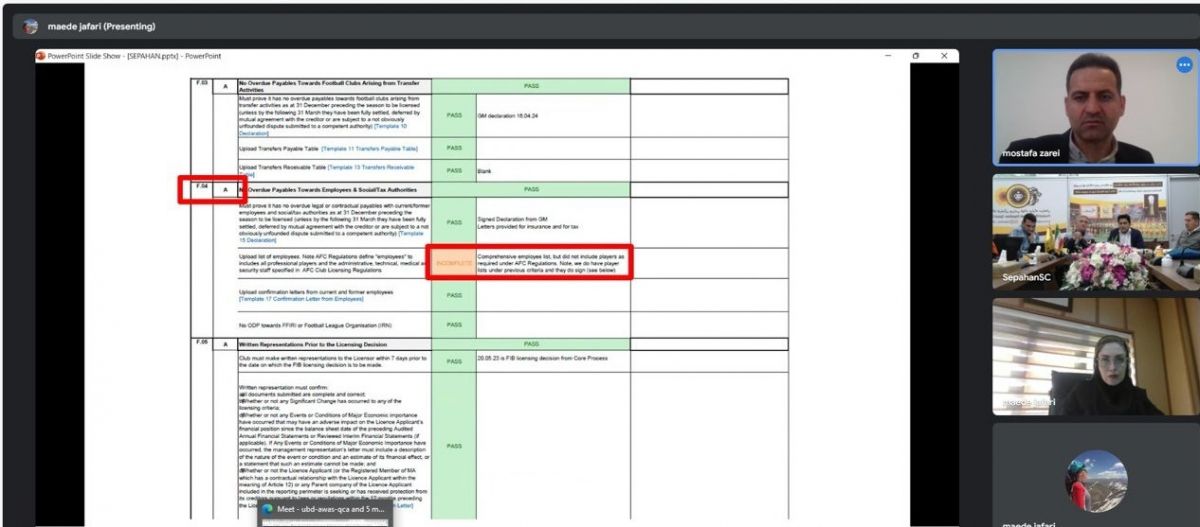Viewport: 1200px width, 527px height.
Task: Click the PowerPoint icon in slideshow title bar
Action: [40, 56]
